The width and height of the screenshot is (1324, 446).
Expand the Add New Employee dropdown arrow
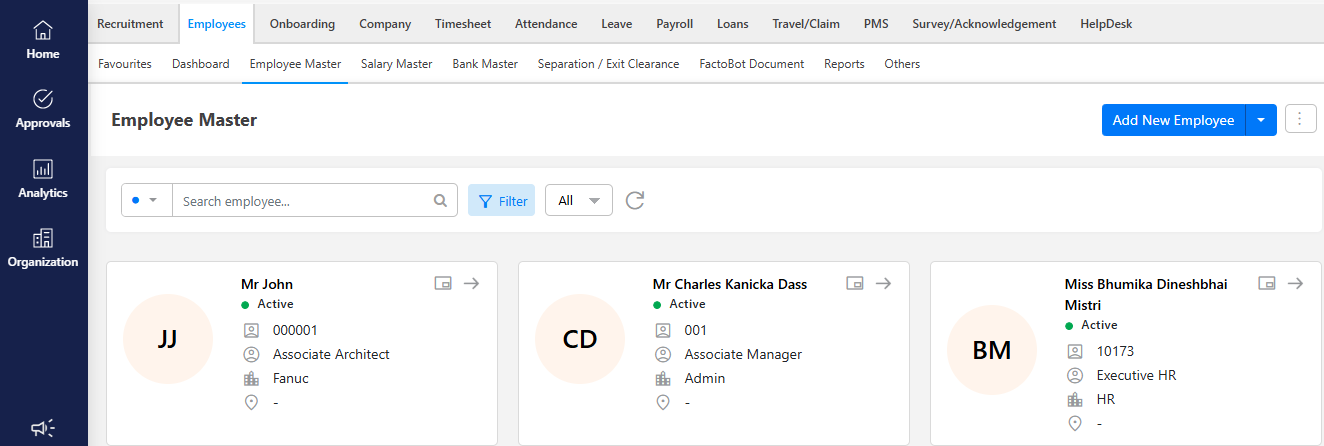[x=1261, y=120]
